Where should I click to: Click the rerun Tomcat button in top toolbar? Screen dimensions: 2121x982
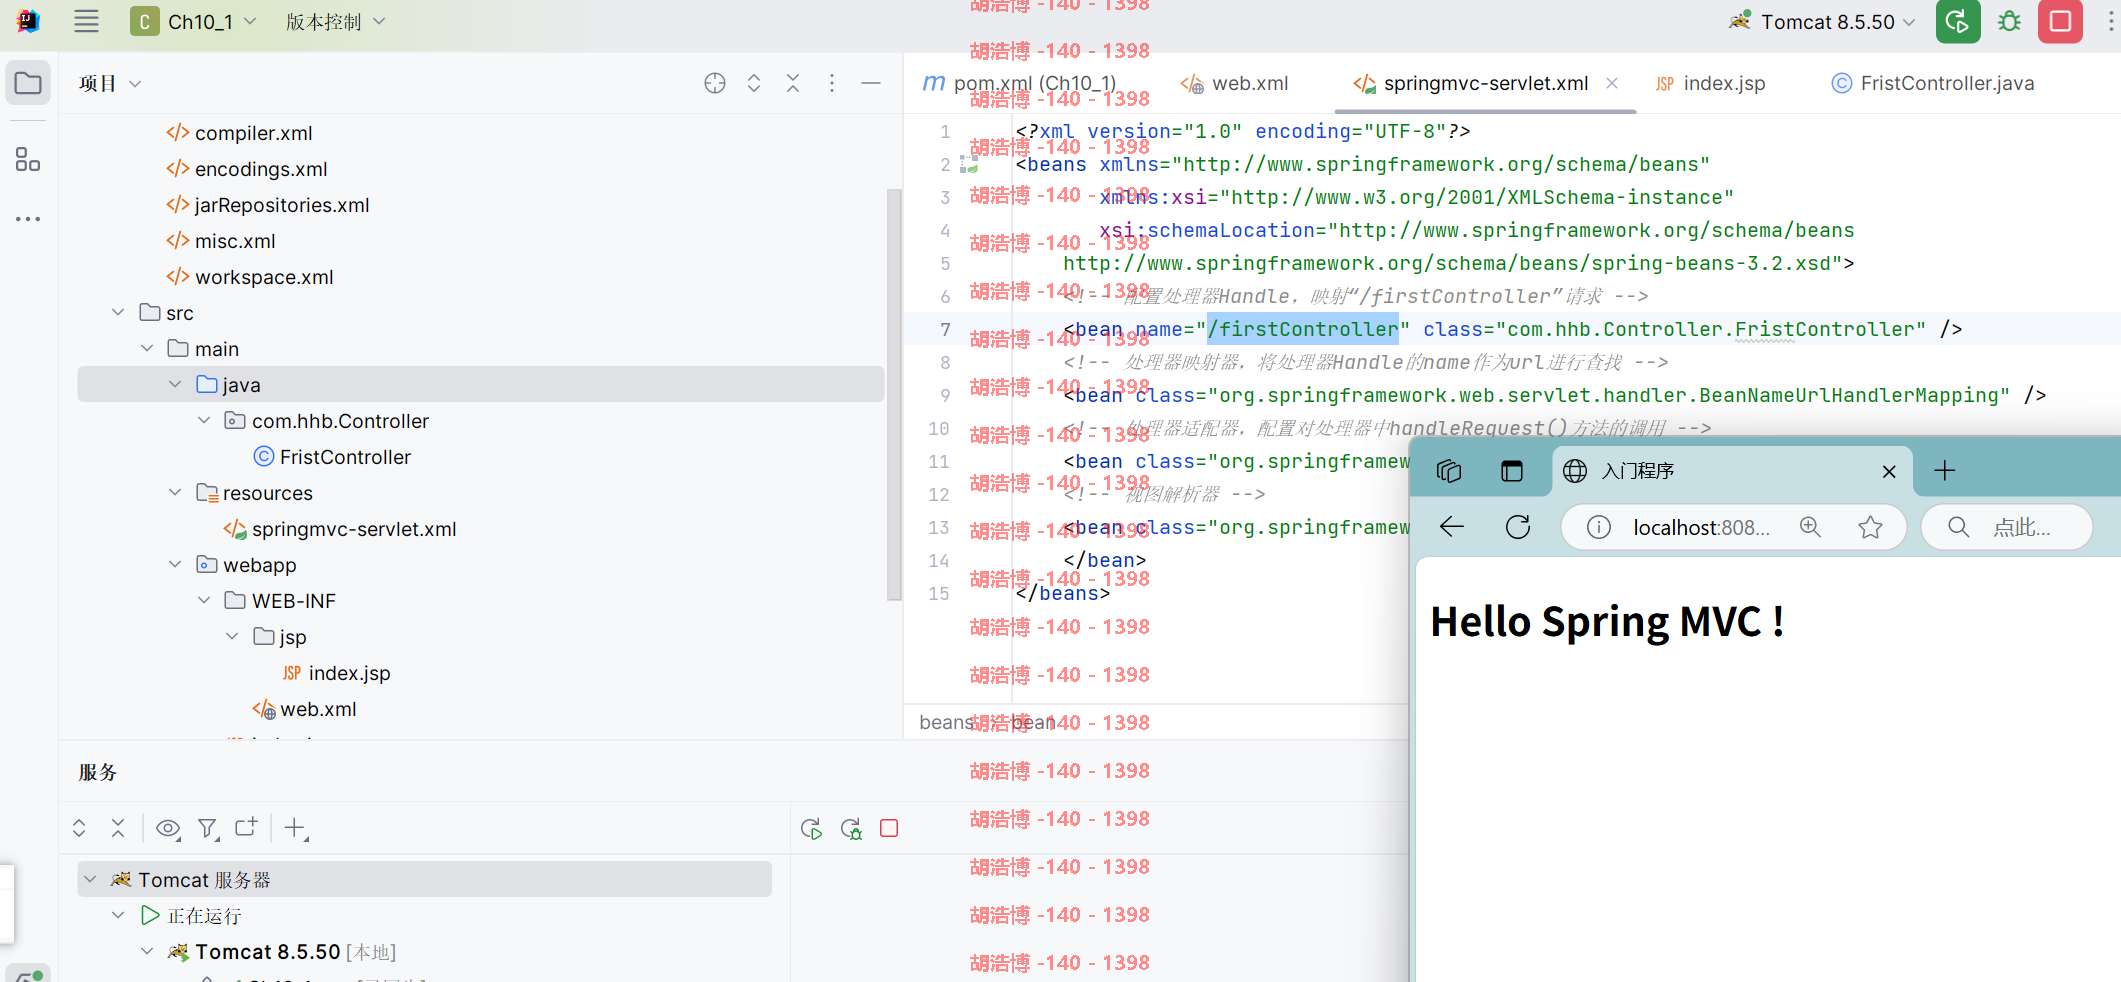tap(1958, 22)
